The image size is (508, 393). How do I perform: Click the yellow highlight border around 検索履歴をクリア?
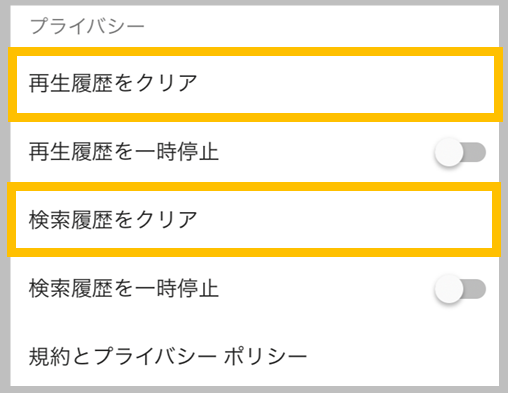pos(254,187)
